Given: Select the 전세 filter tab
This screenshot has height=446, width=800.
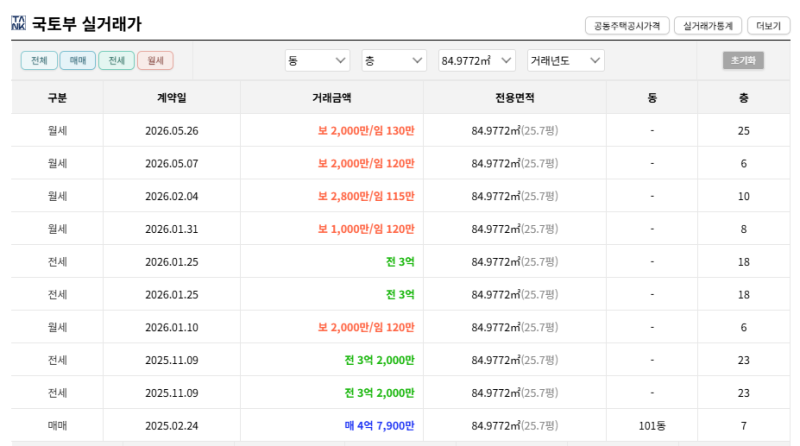Looking at the screenshot, I should click(x=116, y=61).
